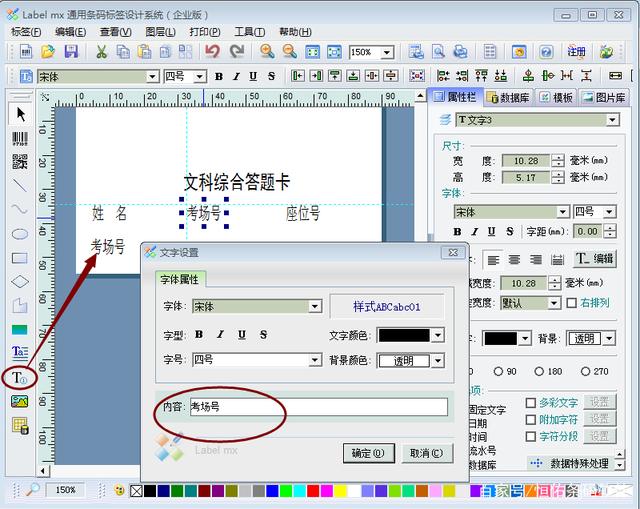Undo the last action
This screenshot has width=640, height=509.
coord(212,51)
